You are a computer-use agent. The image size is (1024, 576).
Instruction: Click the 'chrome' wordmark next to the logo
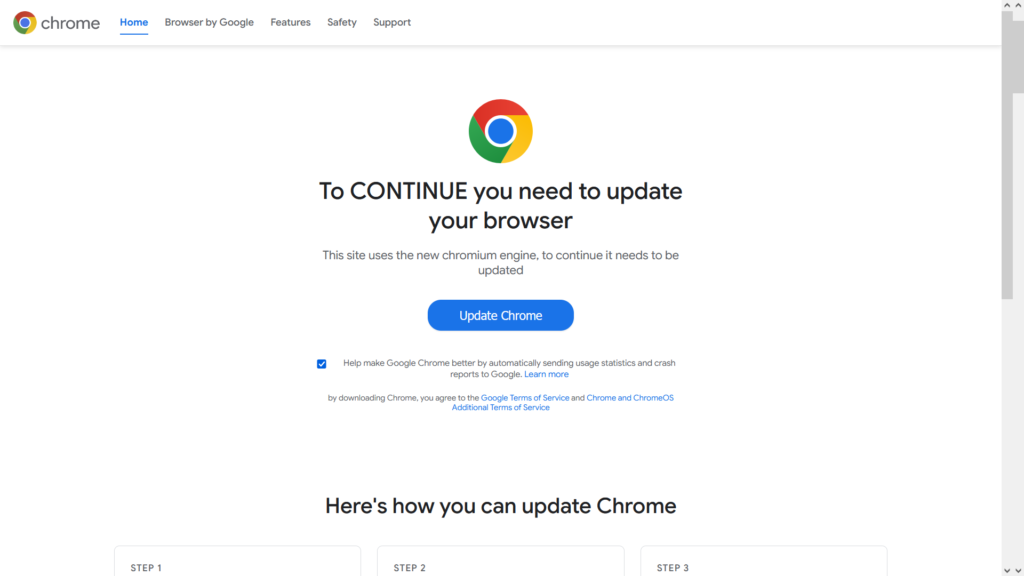pos(70,22)
